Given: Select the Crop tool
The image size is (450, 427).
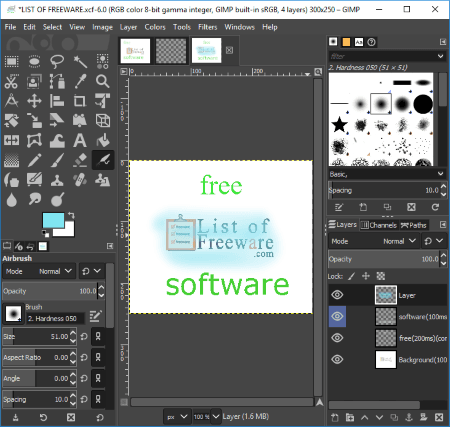Looking at the screenshot, I should coord(80,101).
